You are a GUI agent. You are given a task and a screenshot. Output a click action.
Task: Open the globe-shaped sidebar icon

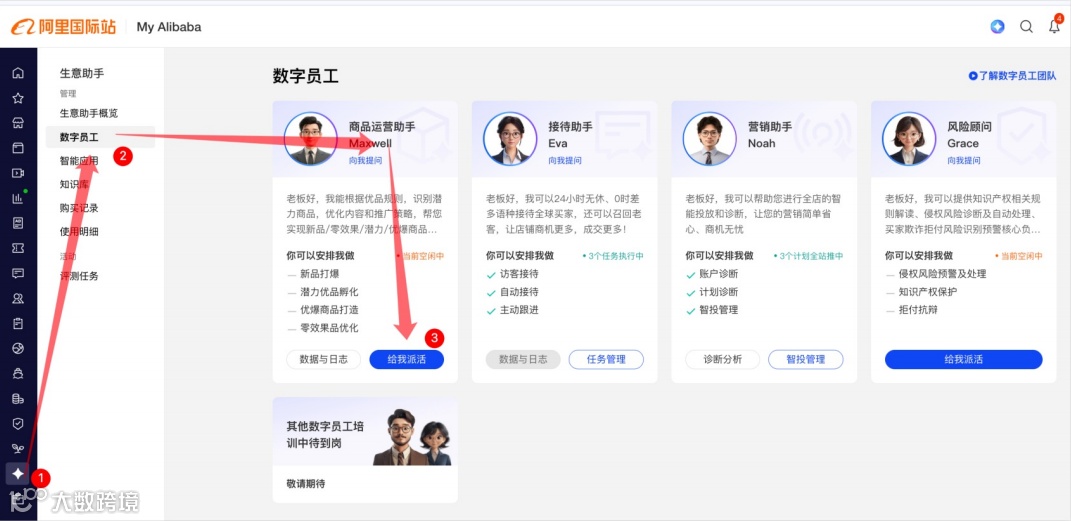click(18, 348)
